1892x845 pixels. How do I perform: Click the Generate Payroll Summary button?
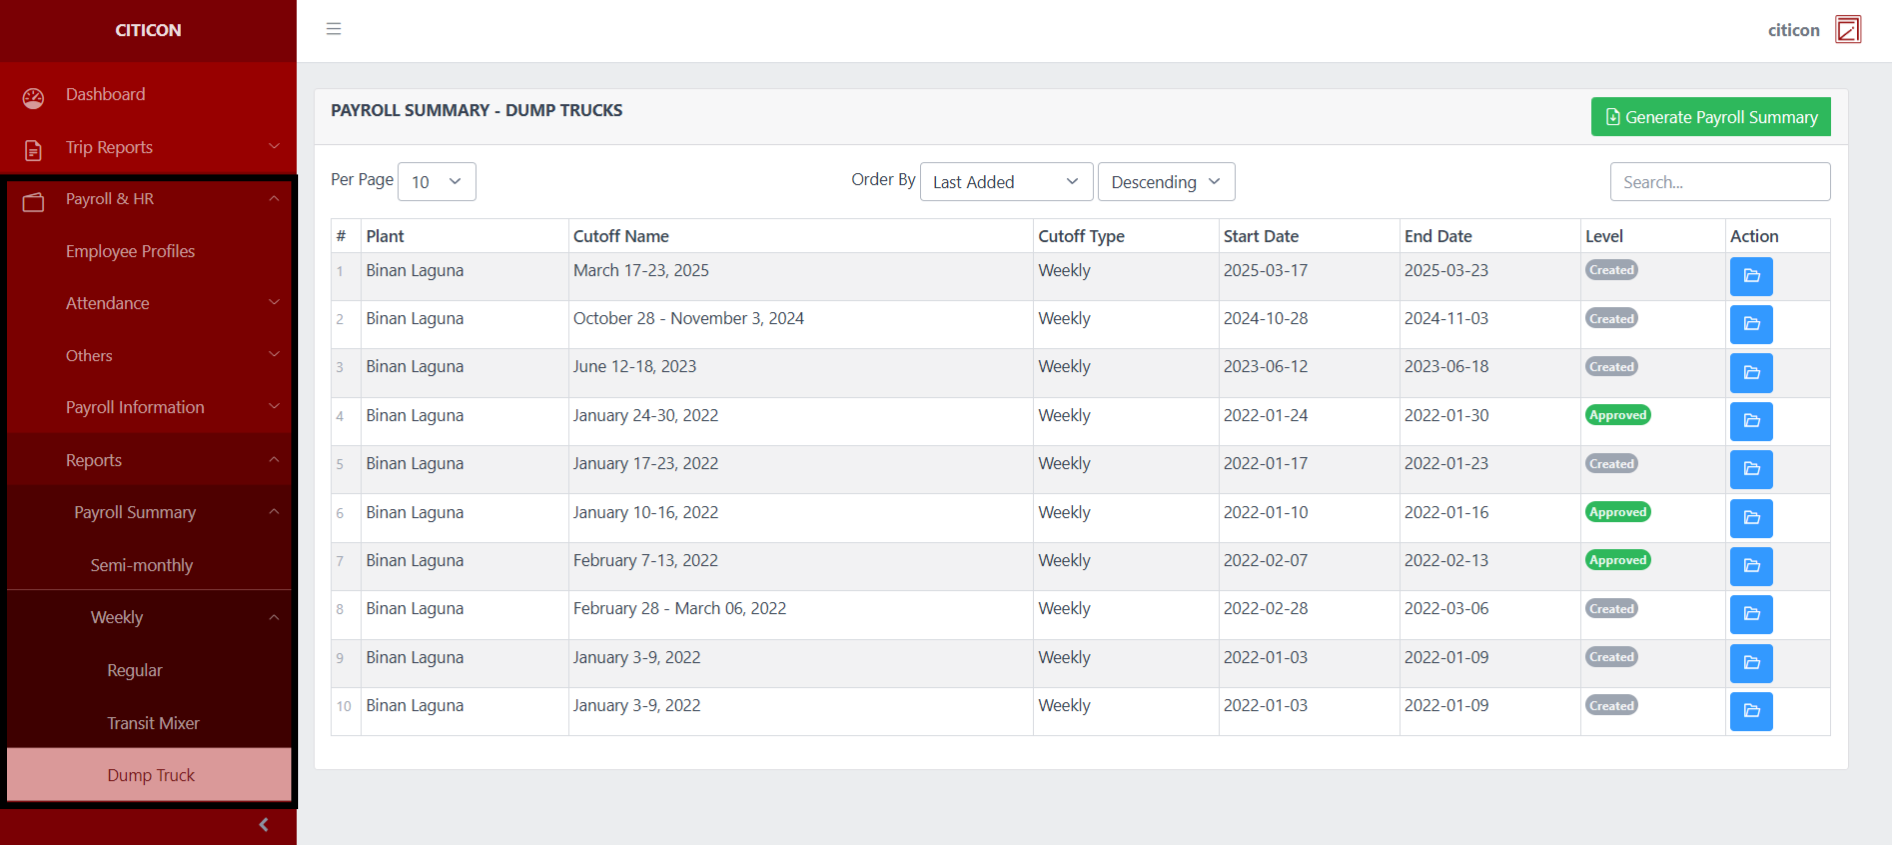click(1710, 117)
